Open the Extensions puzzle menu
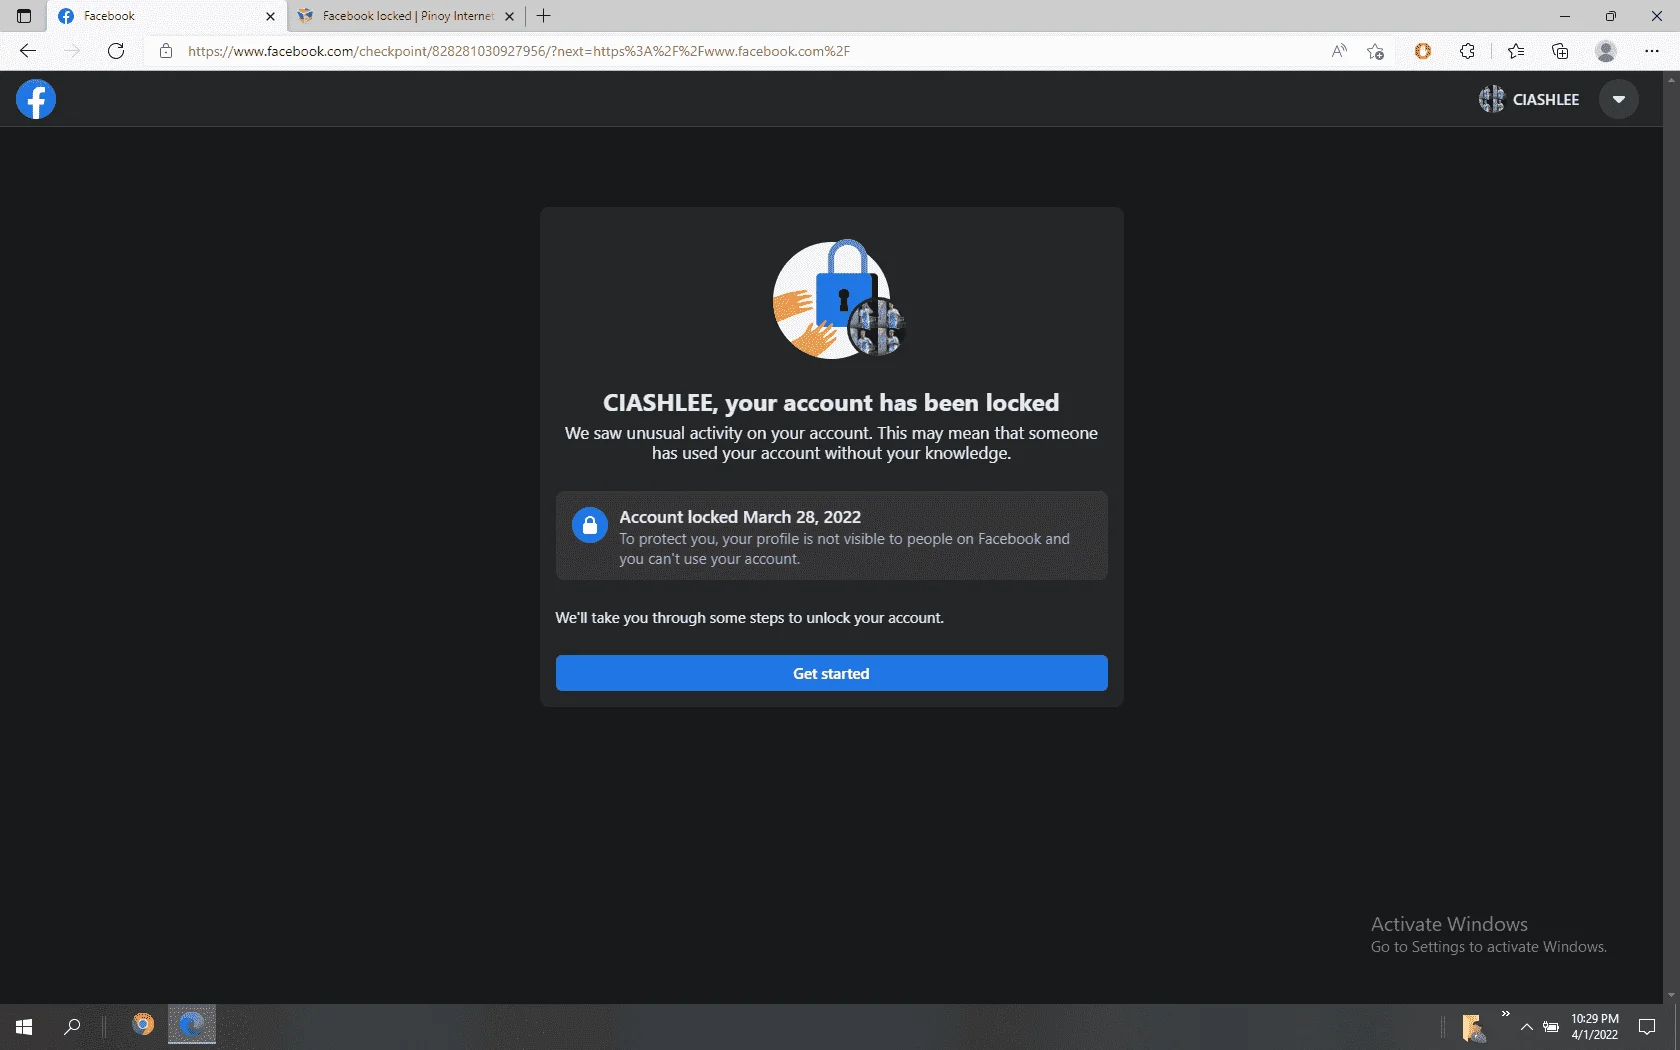This screenshot has width=1680, height=1050. pos(1467,51)
